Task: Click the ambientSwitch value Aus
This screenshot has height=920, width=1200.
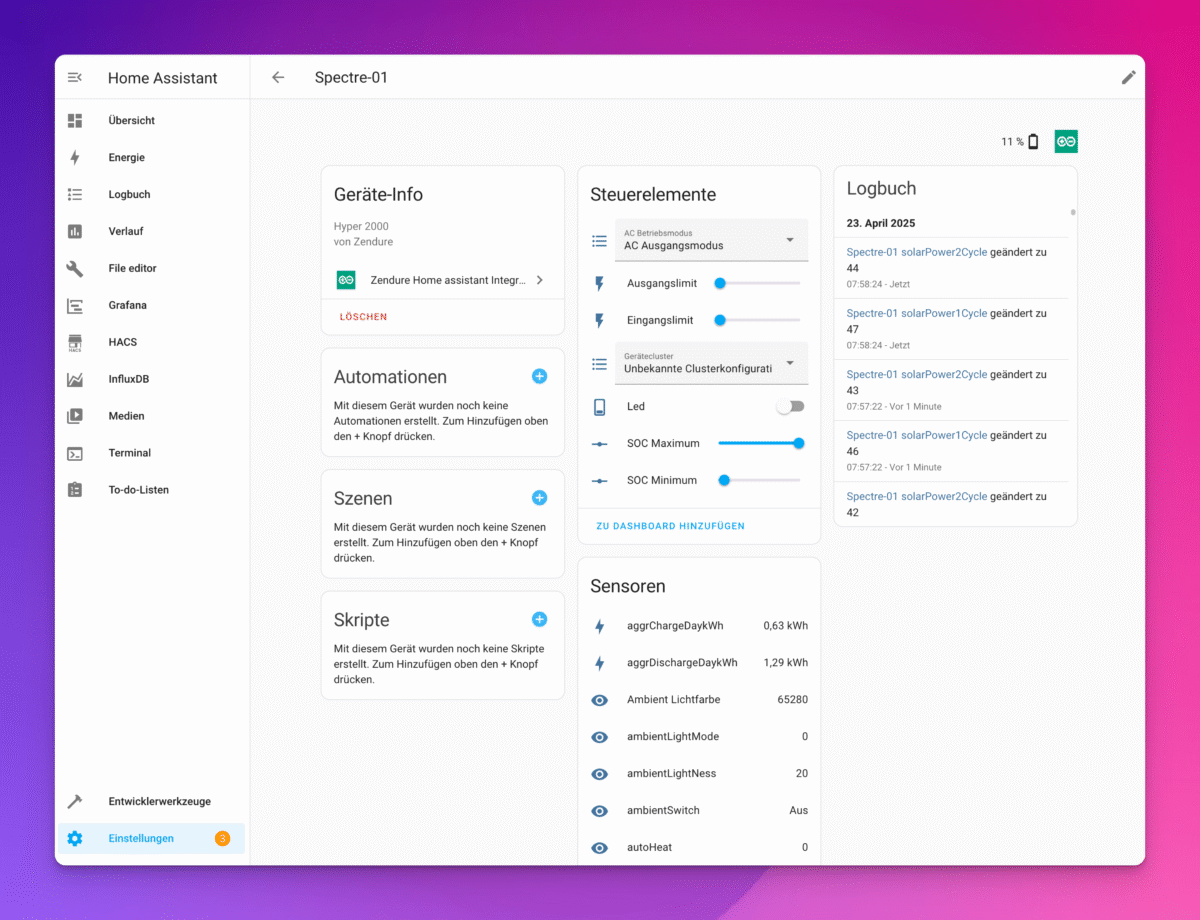Action: pos(798,811)
